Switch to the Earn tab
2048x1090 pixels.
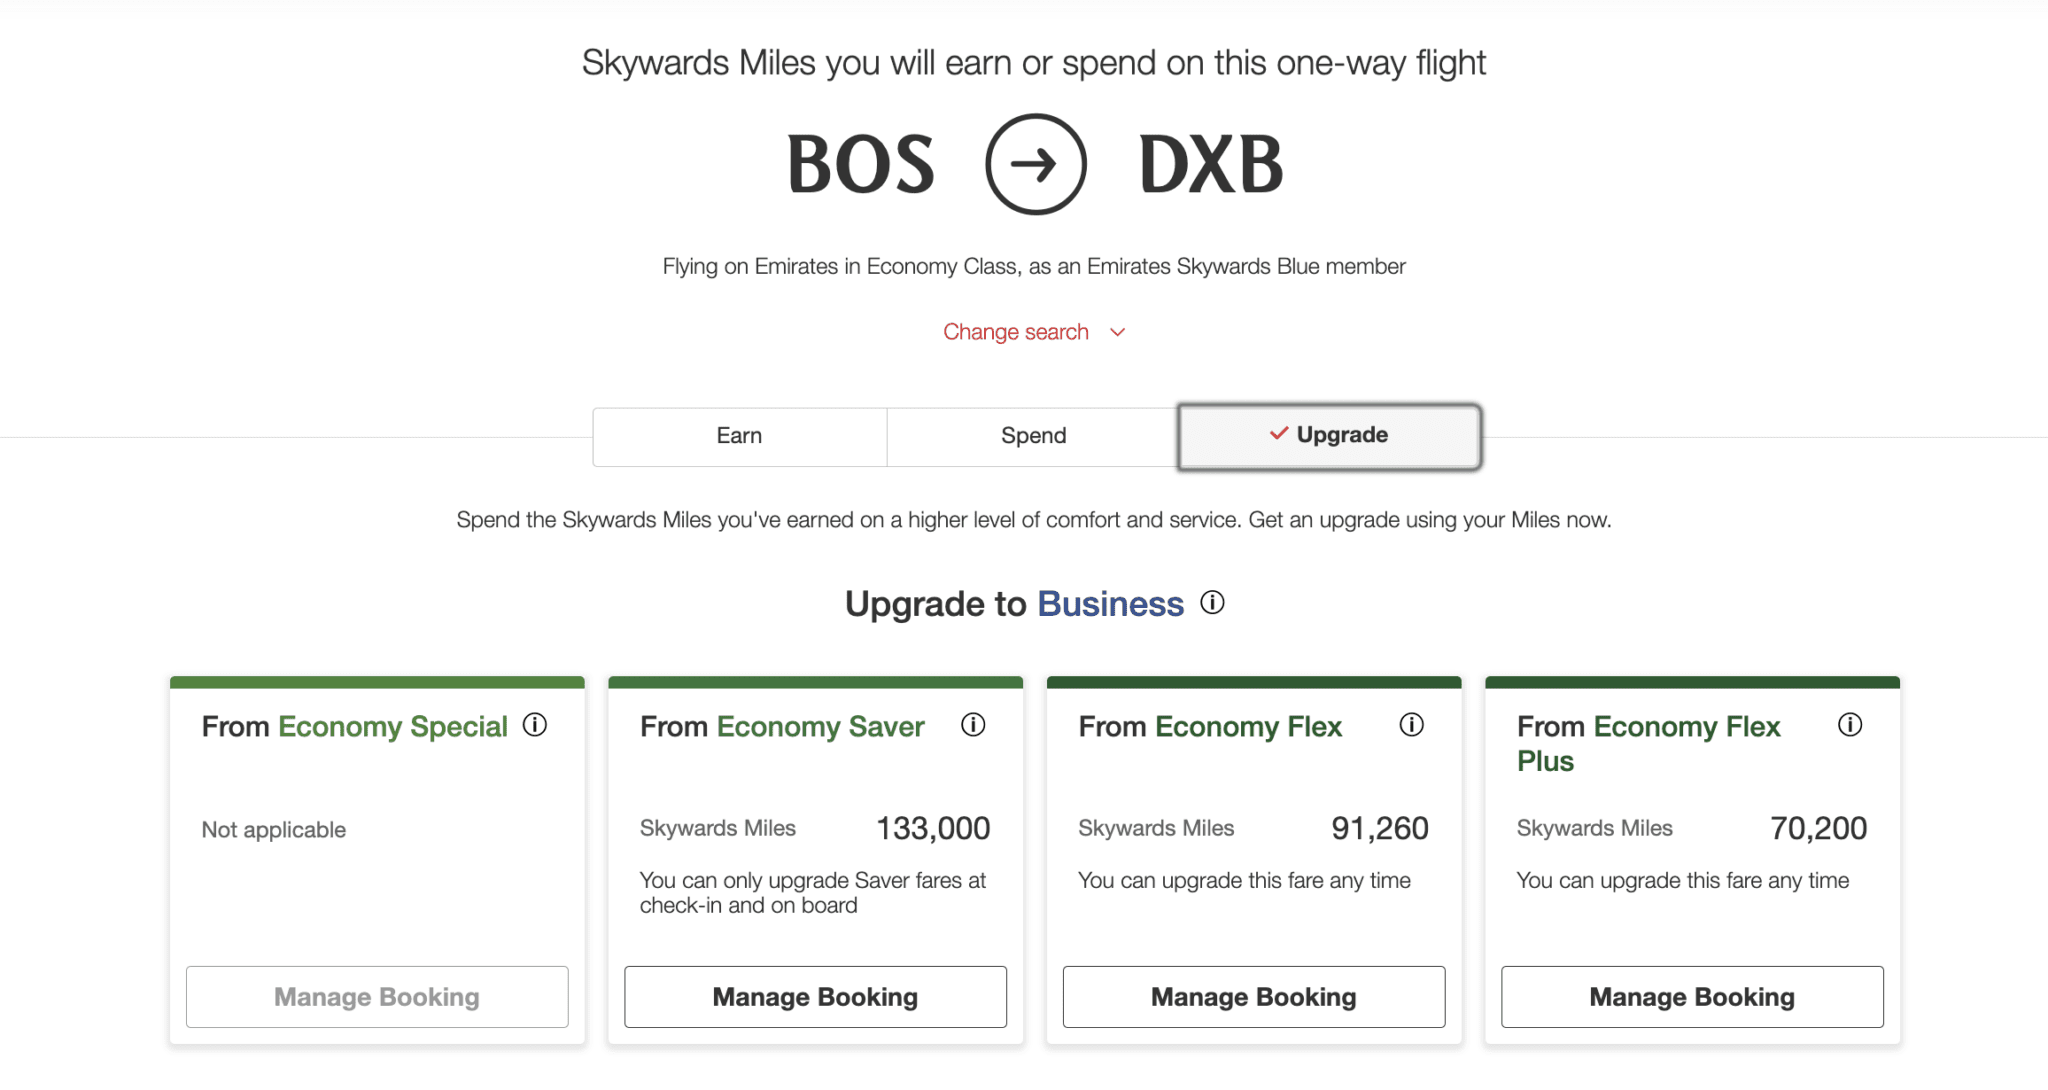(x=739, y=436)
